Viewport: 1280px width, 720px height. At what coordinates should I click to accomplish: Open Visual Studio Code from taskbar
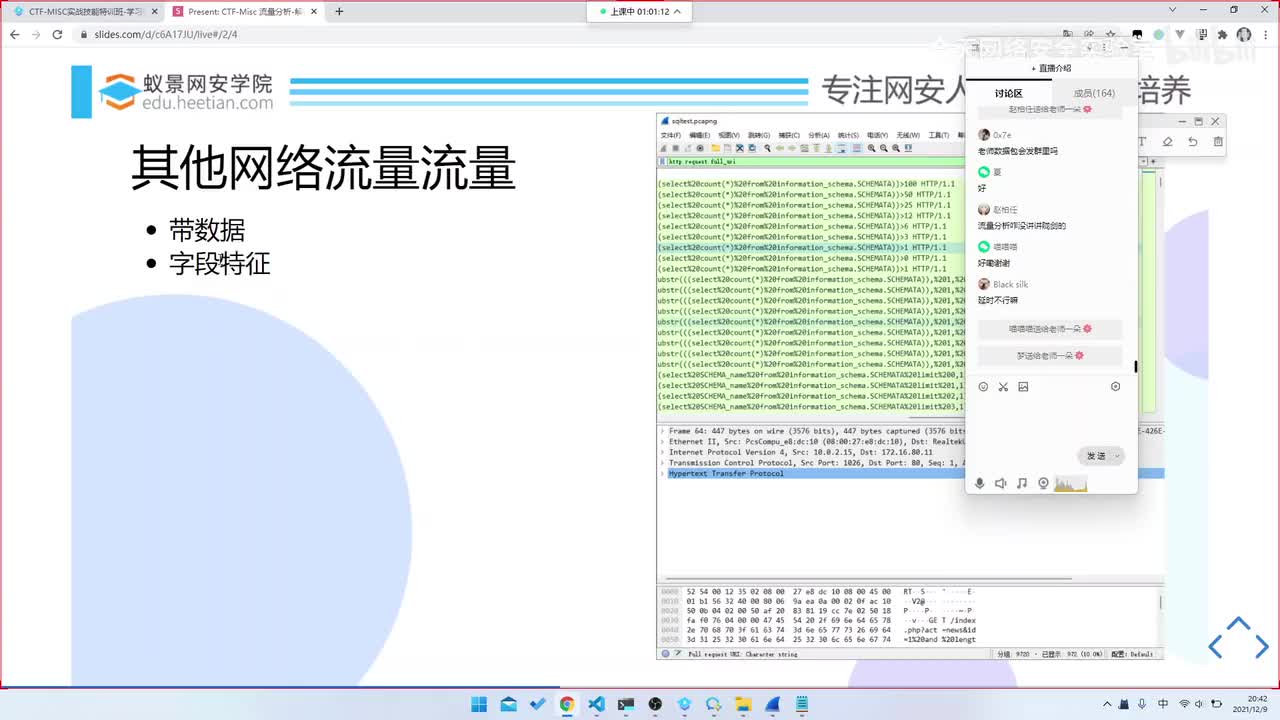[596, 704]
